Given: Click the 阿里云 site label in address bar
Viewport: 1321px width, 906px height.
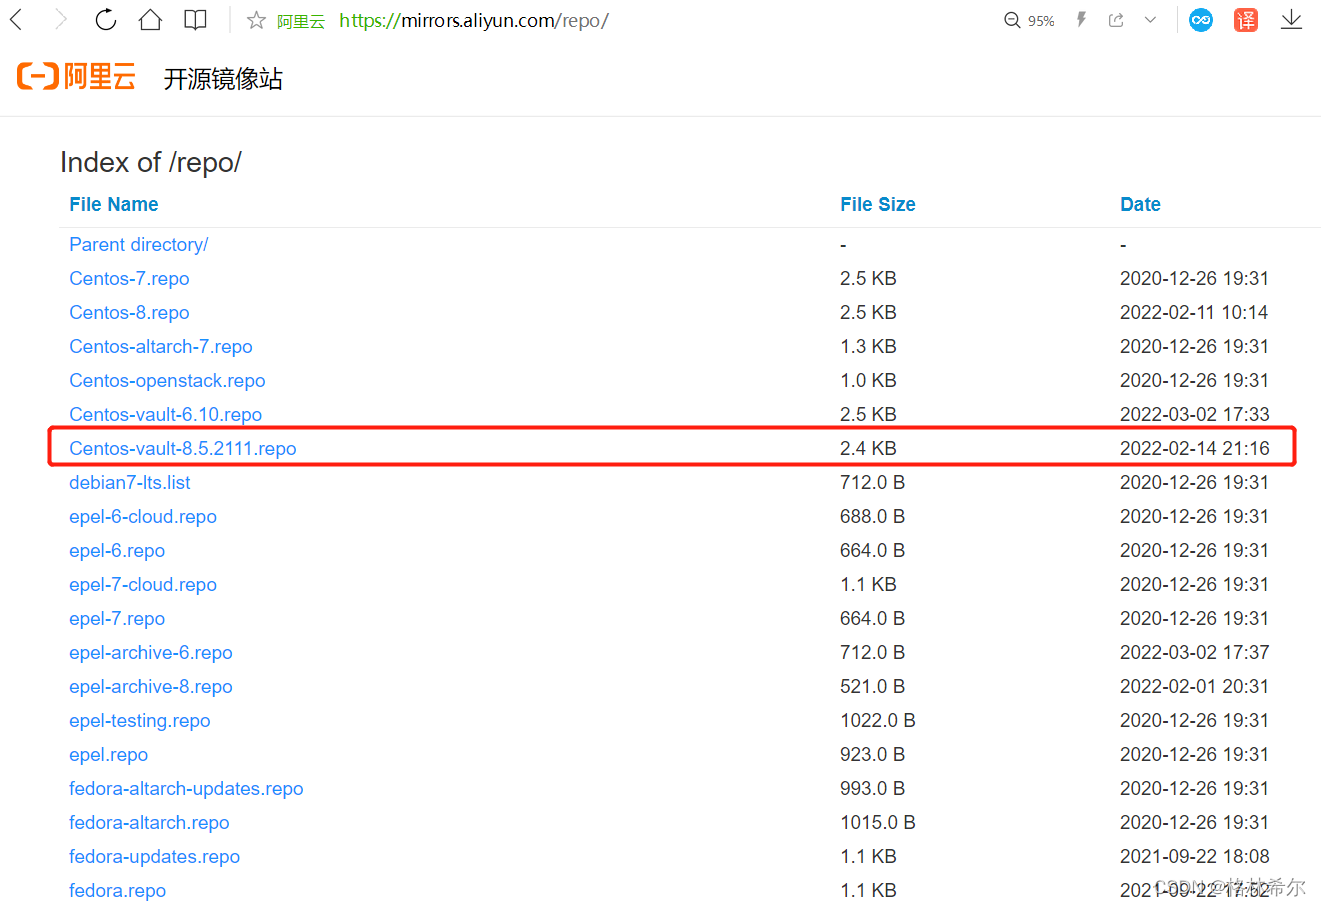Looking at the screenshot, I should click(301, 21).
